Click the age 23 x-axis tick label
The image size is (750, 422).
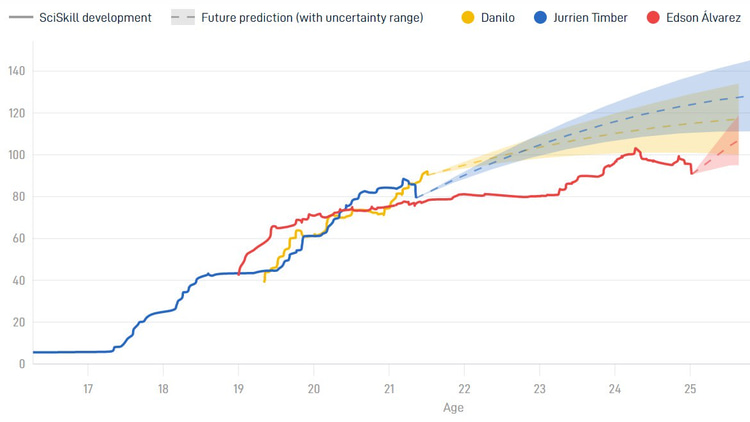(x=540, y=389)
